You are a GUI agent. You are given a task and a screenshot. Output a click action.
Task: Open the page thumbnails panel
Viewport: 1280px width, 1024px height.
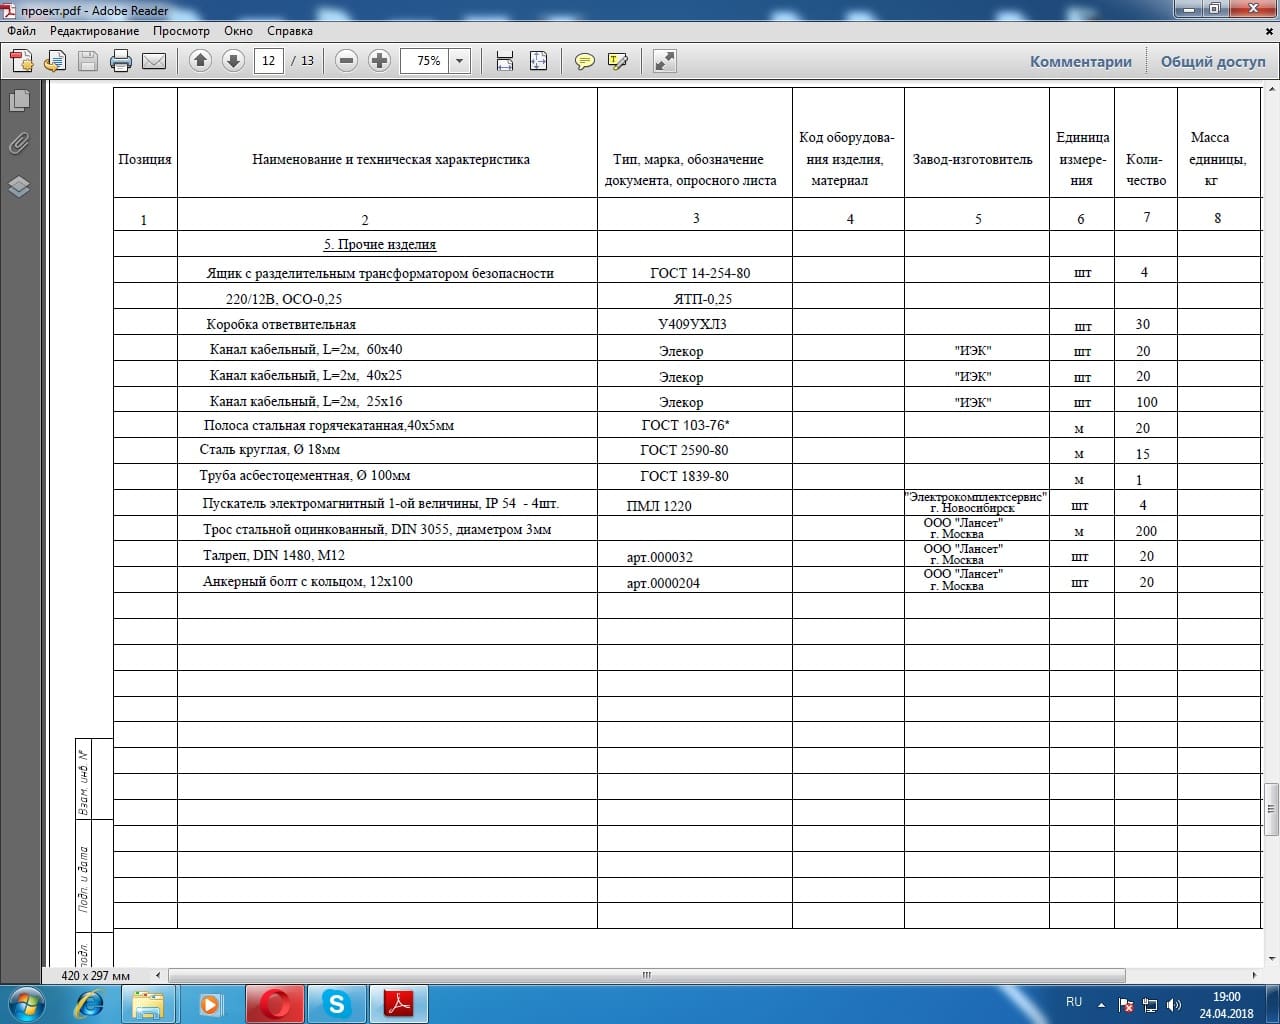[x=19, y=100]
